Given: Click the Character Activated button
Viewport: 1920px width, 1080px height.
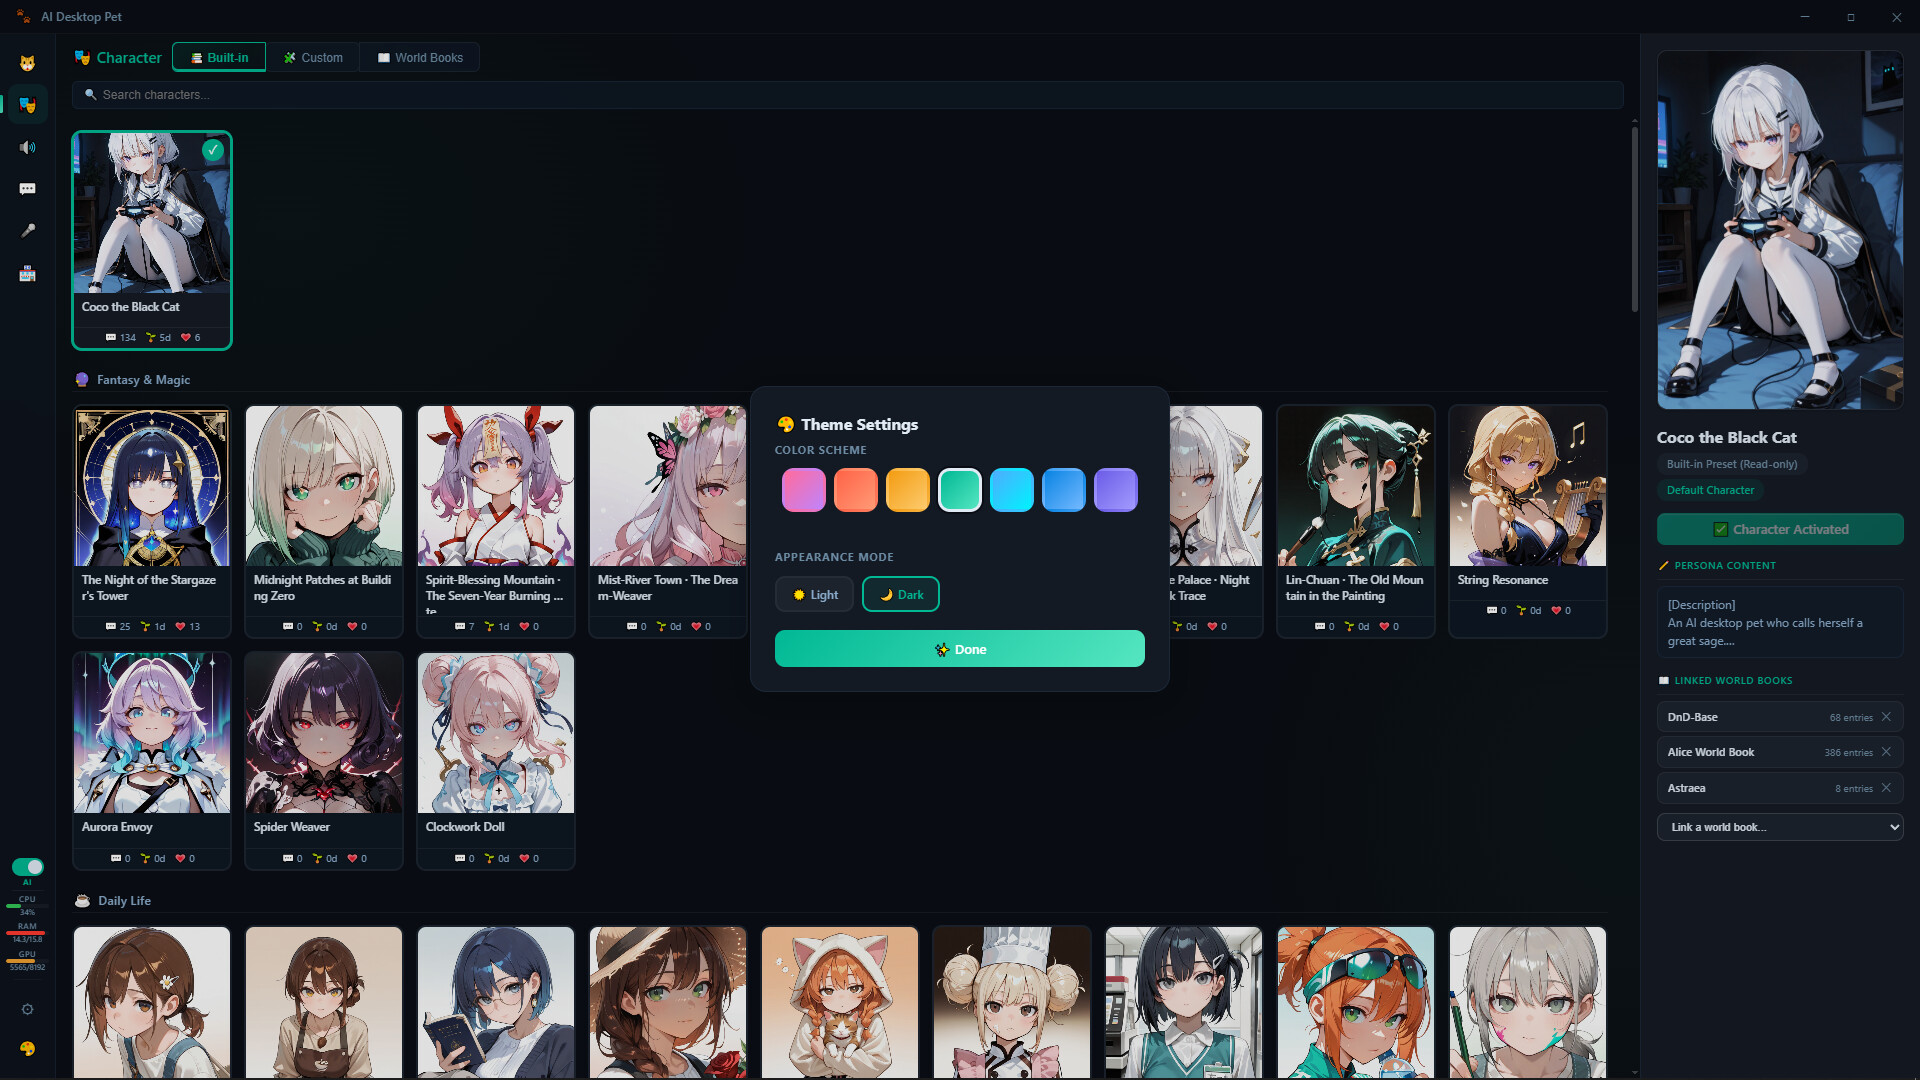Looking at the screenshot, I should [1779, 529].
